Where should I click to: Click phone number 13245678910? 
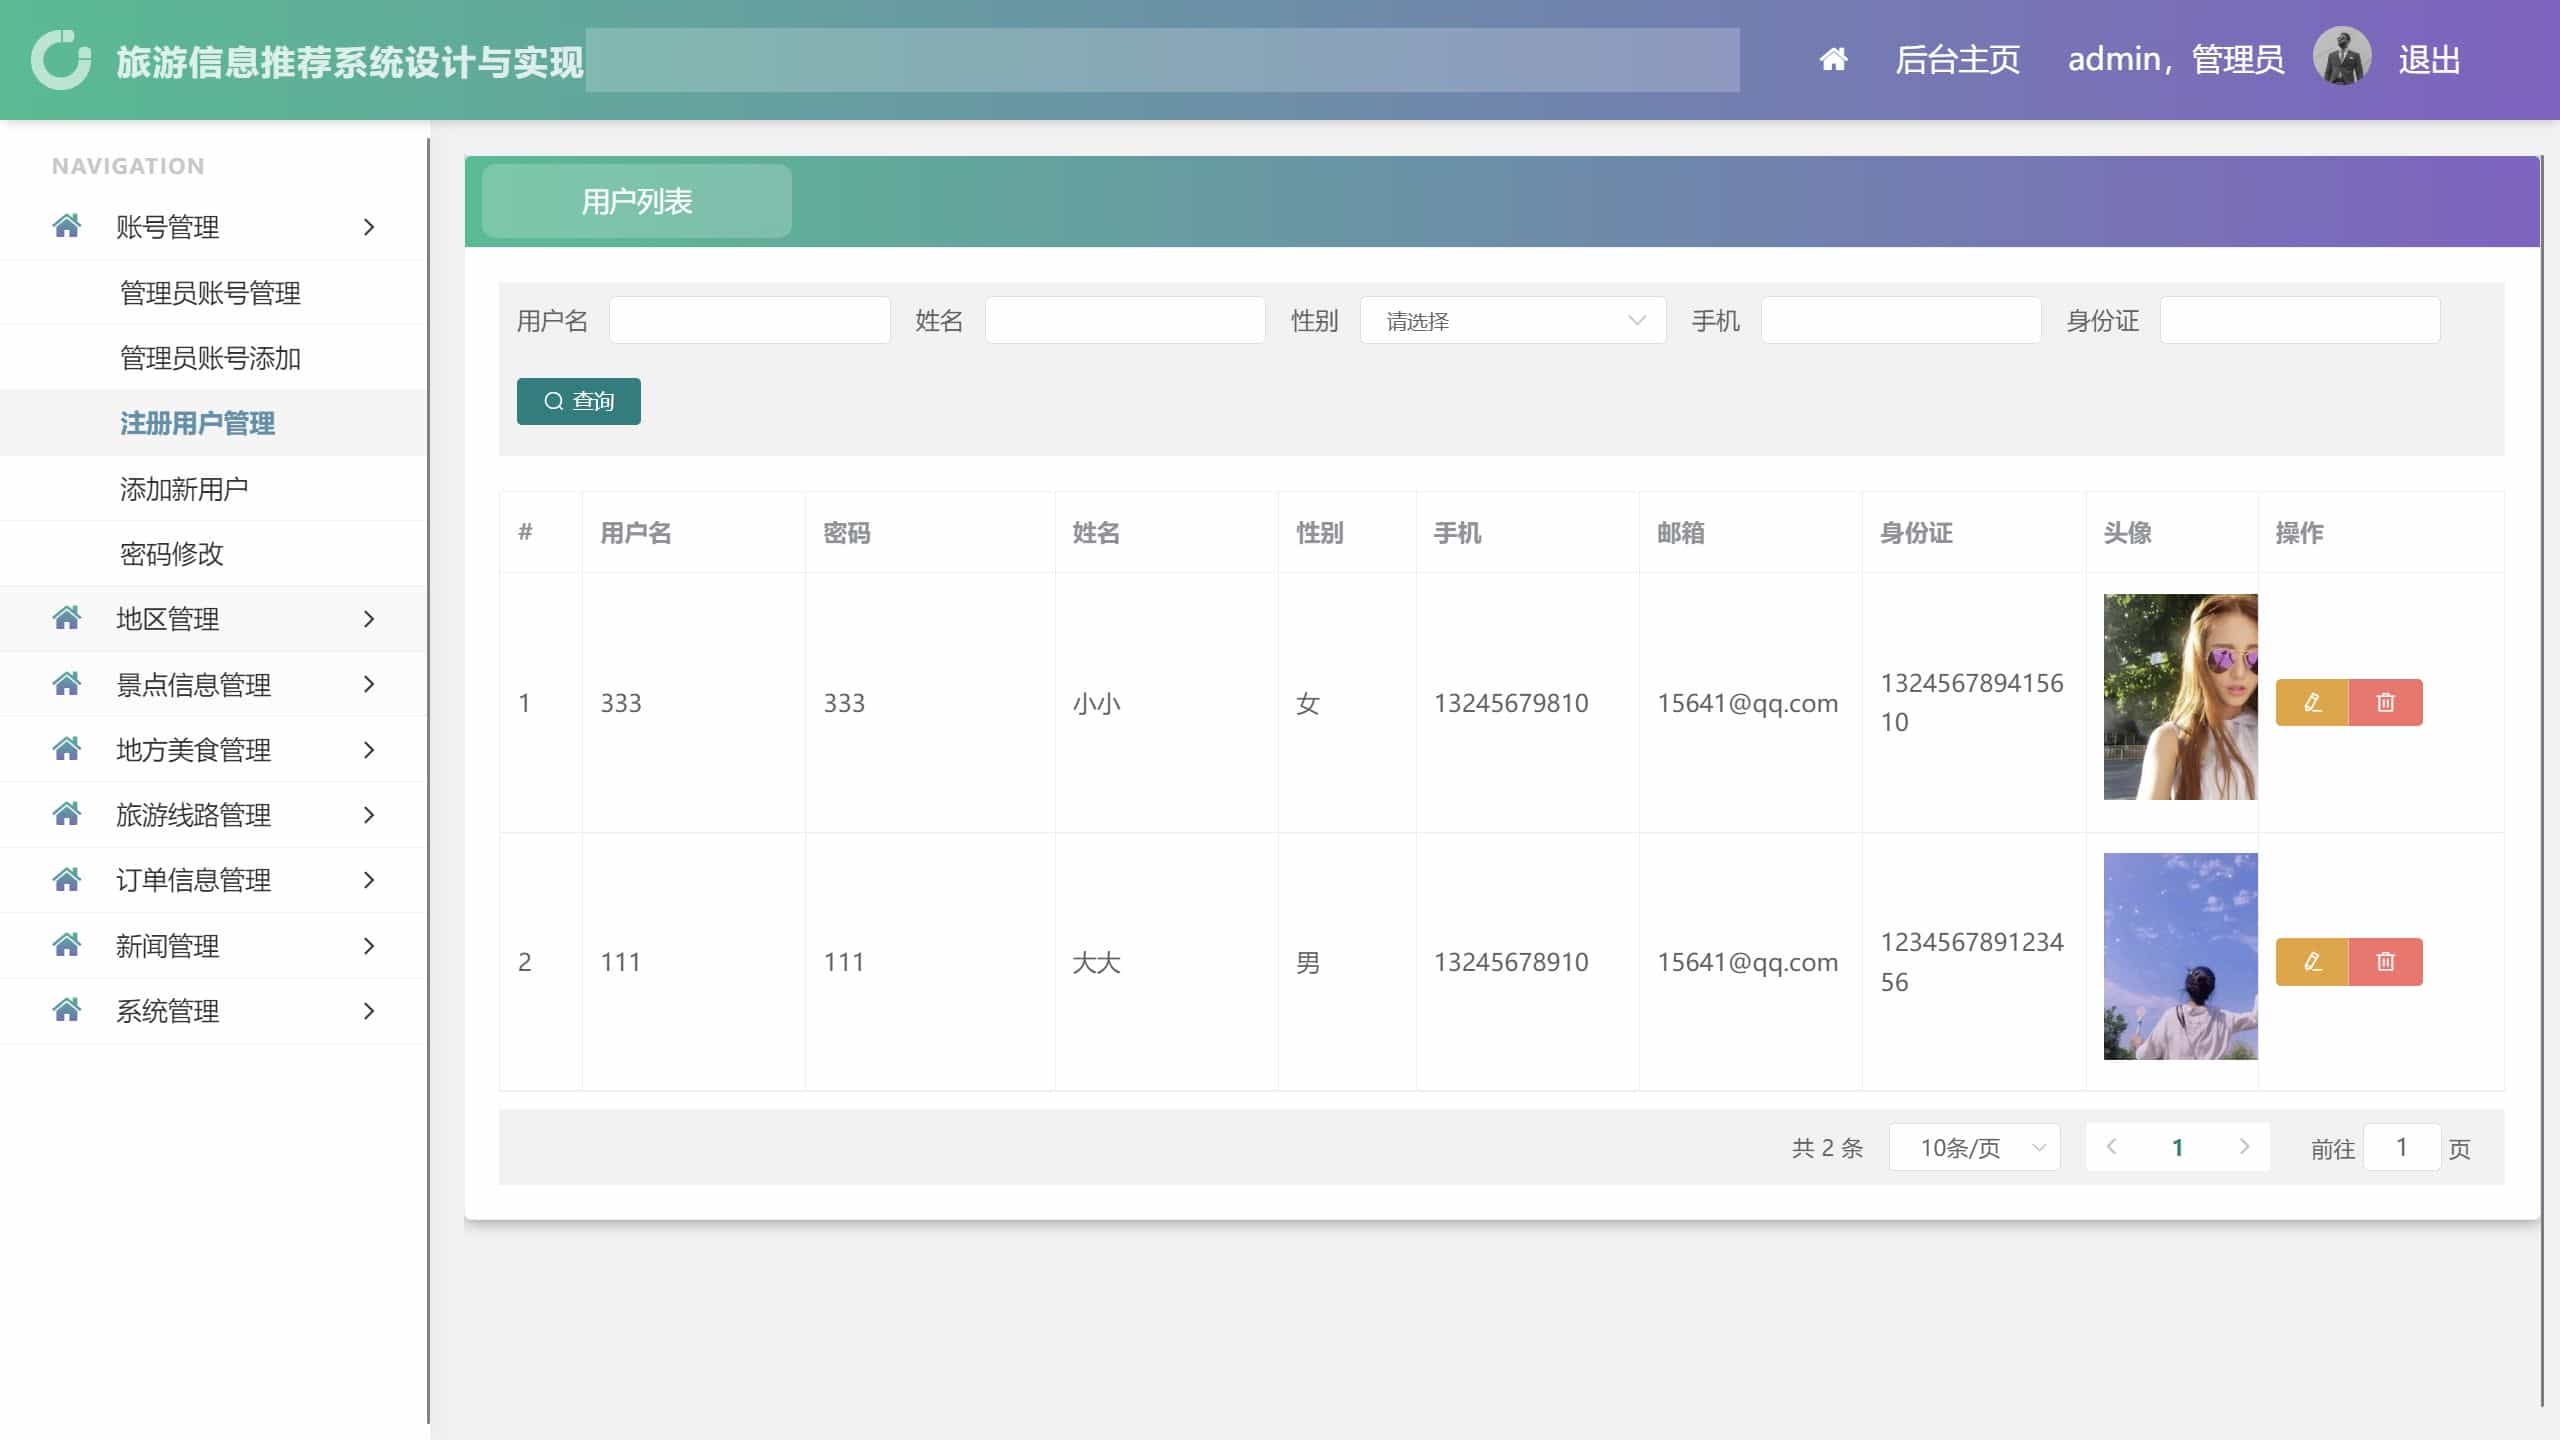(1511, 962)
